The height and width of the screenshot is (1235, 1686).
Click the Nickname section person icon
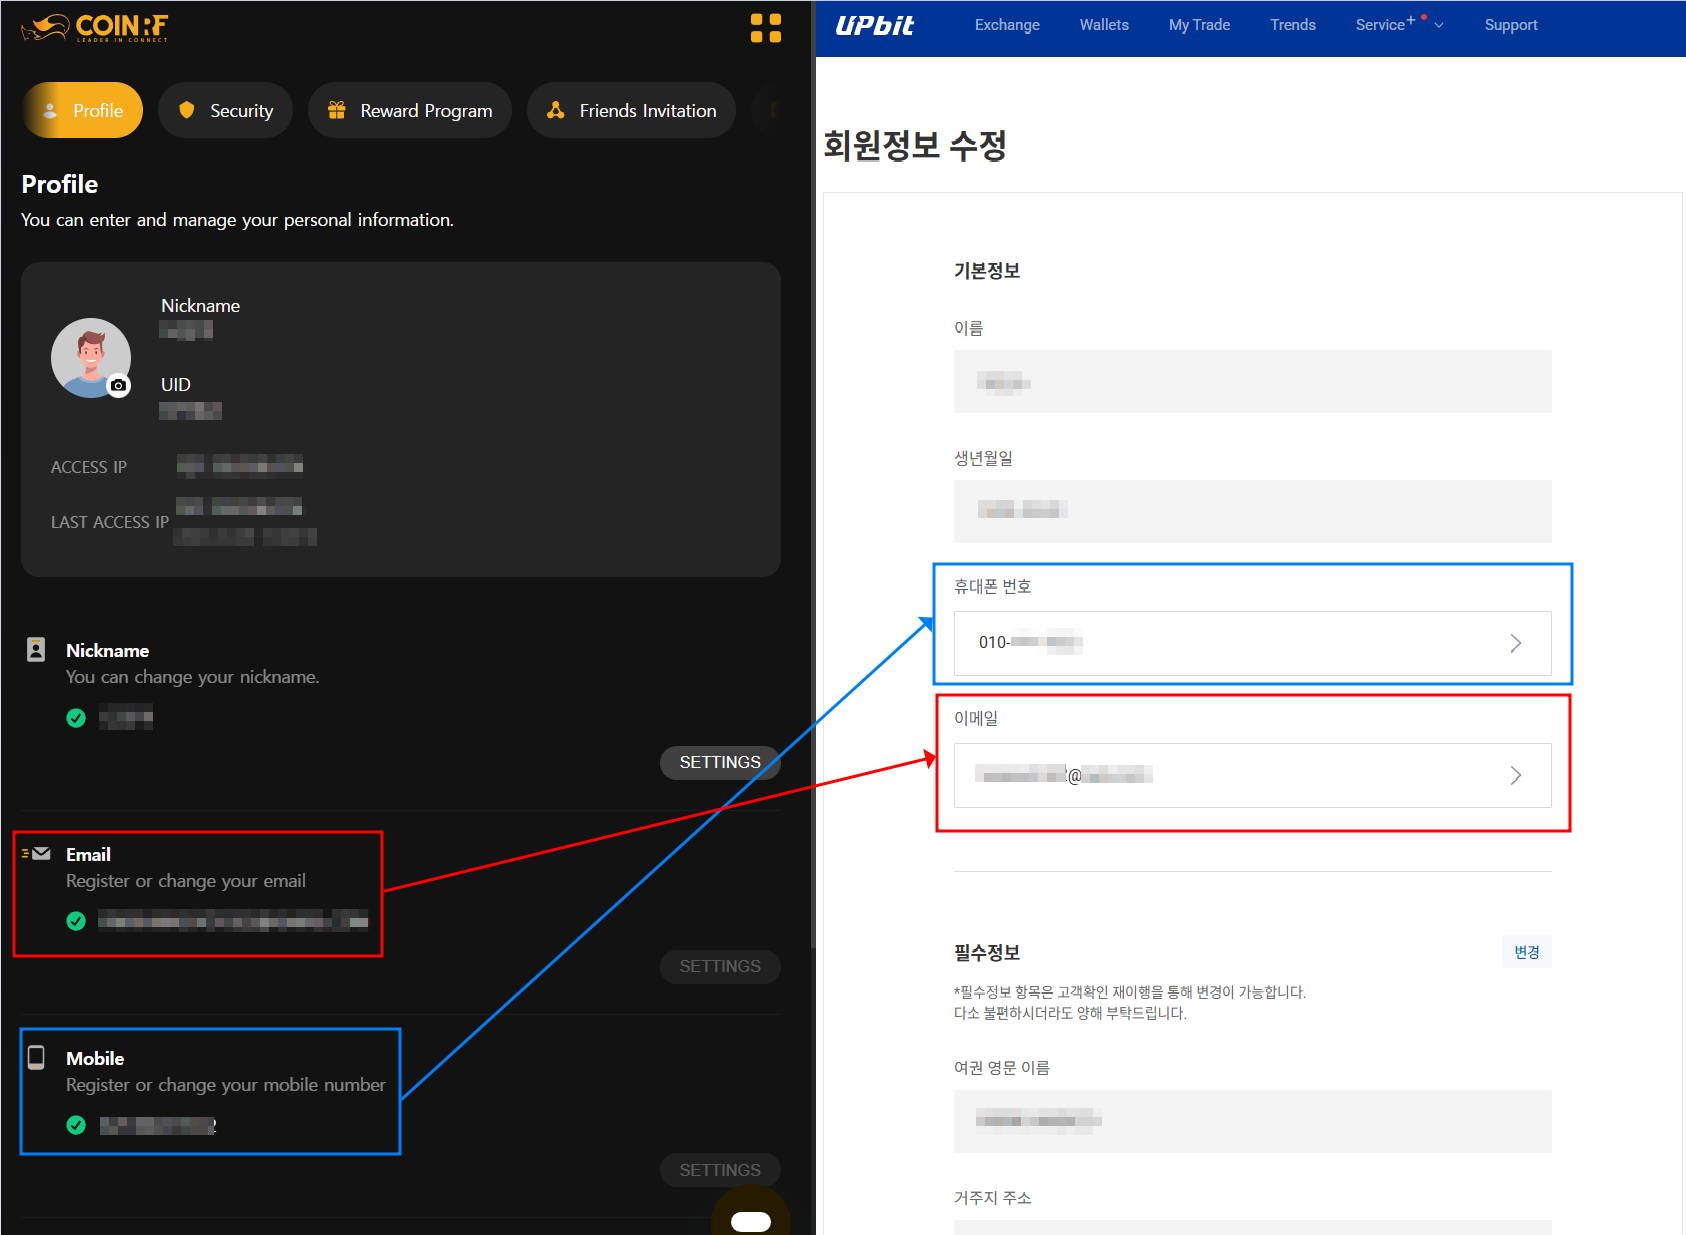click(x=36, y=650)
